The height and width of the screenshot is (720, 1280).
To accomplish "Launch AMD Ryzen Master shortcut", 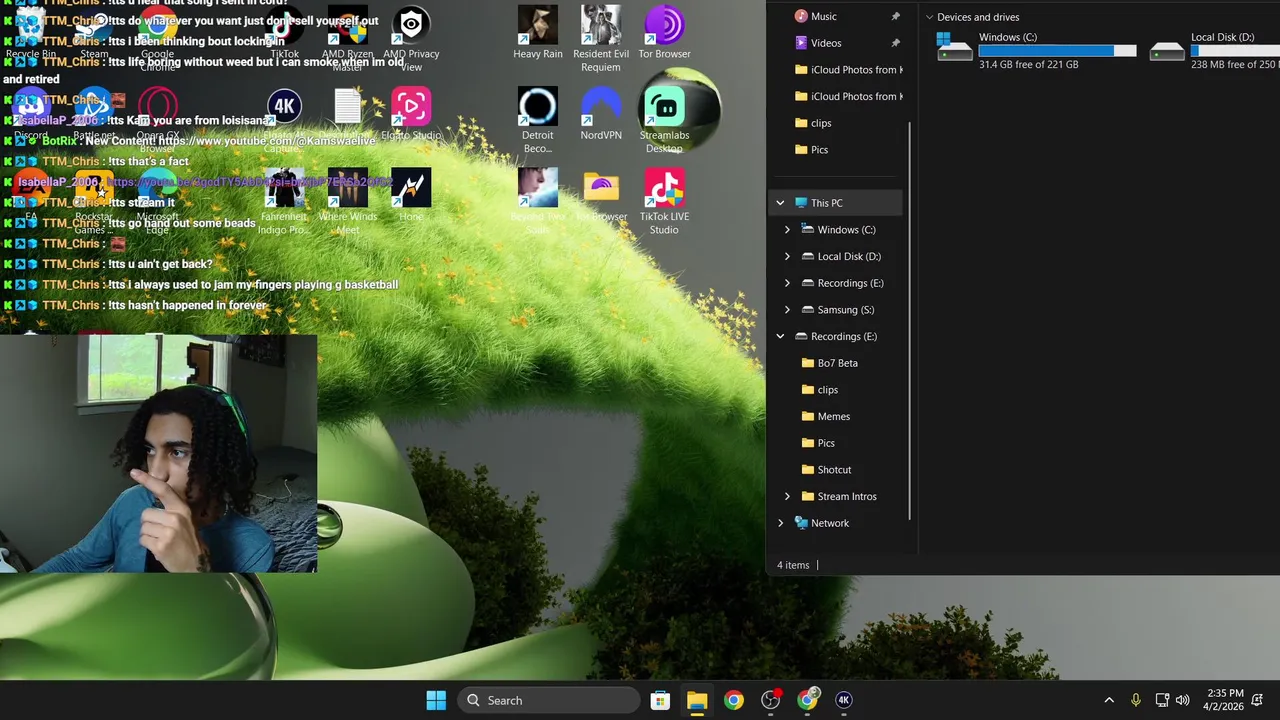I will point(347,38).
